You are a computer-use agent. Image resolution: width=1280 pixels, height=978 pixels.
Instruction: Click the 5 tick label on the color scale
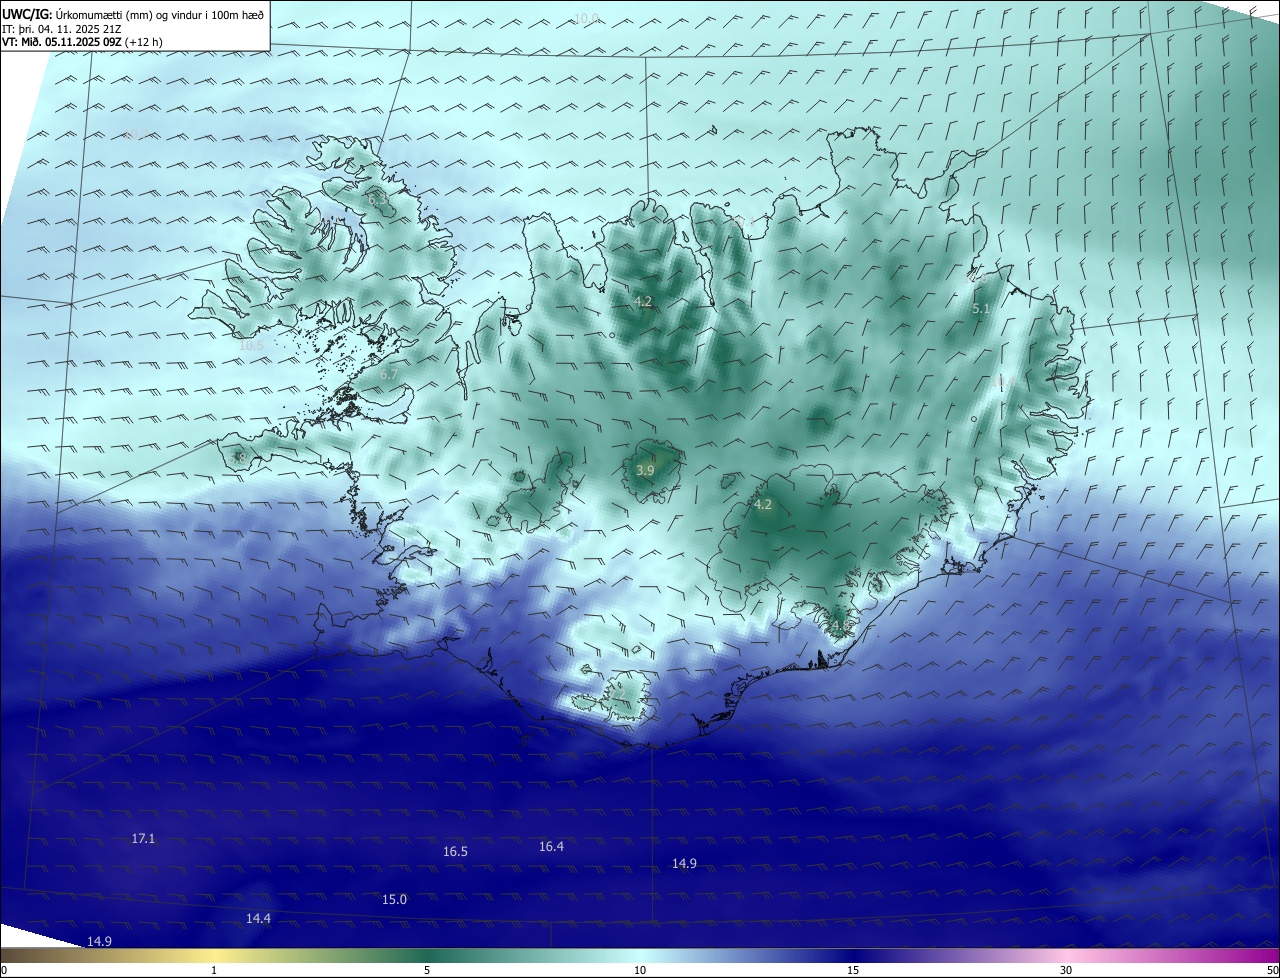point(427,970)
